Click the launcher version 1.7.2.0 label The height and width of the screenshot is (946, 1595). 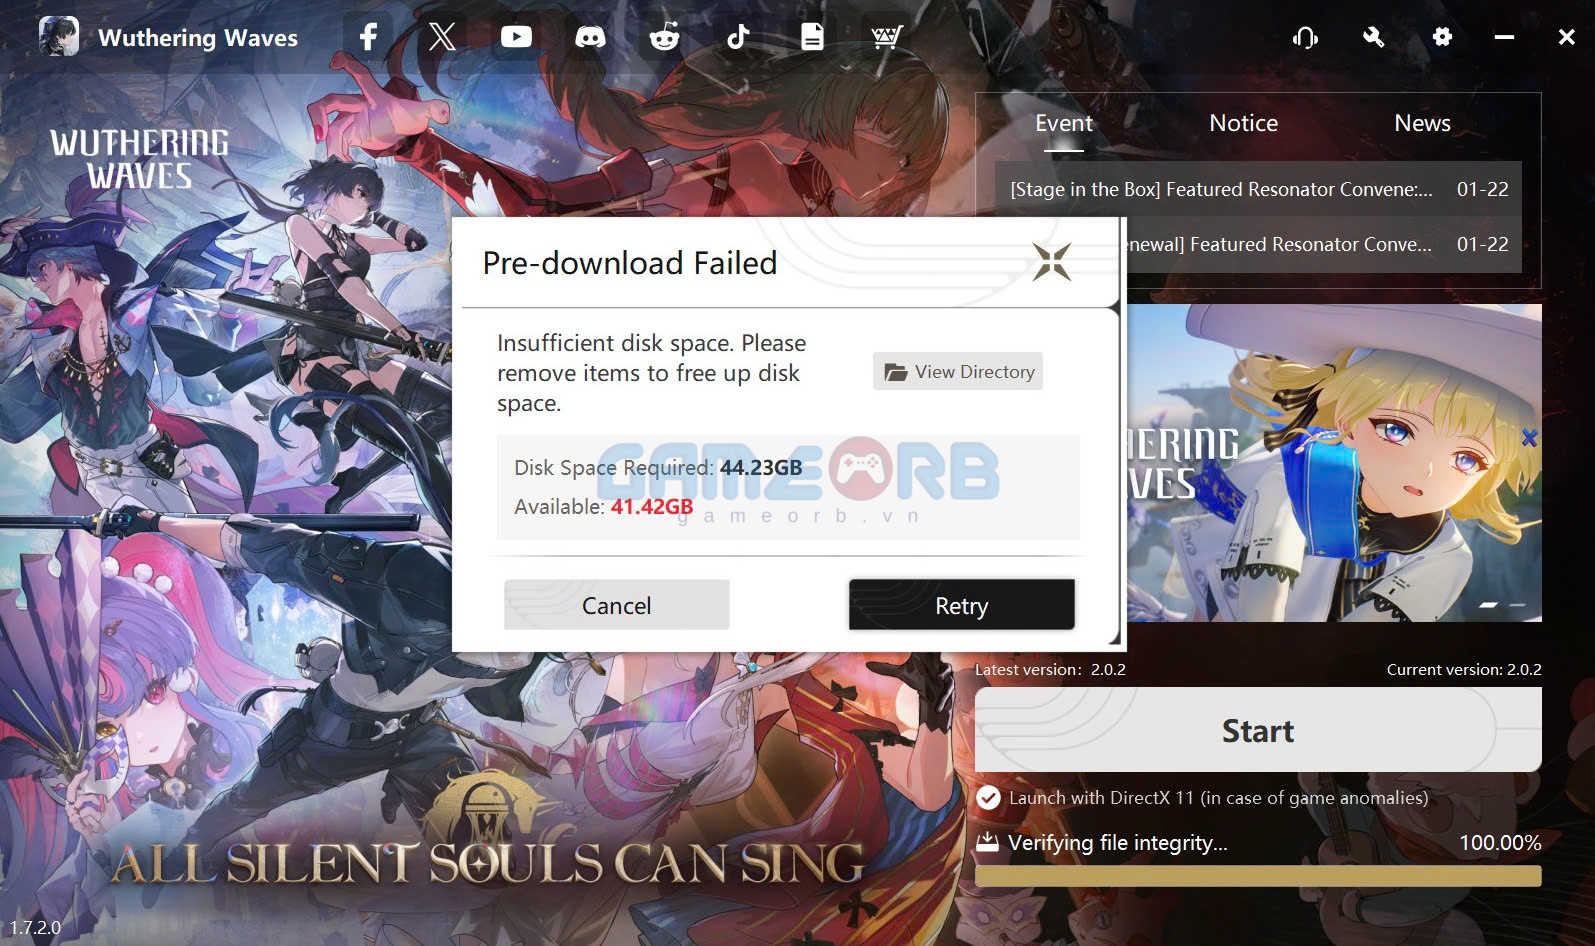[35, 927]
